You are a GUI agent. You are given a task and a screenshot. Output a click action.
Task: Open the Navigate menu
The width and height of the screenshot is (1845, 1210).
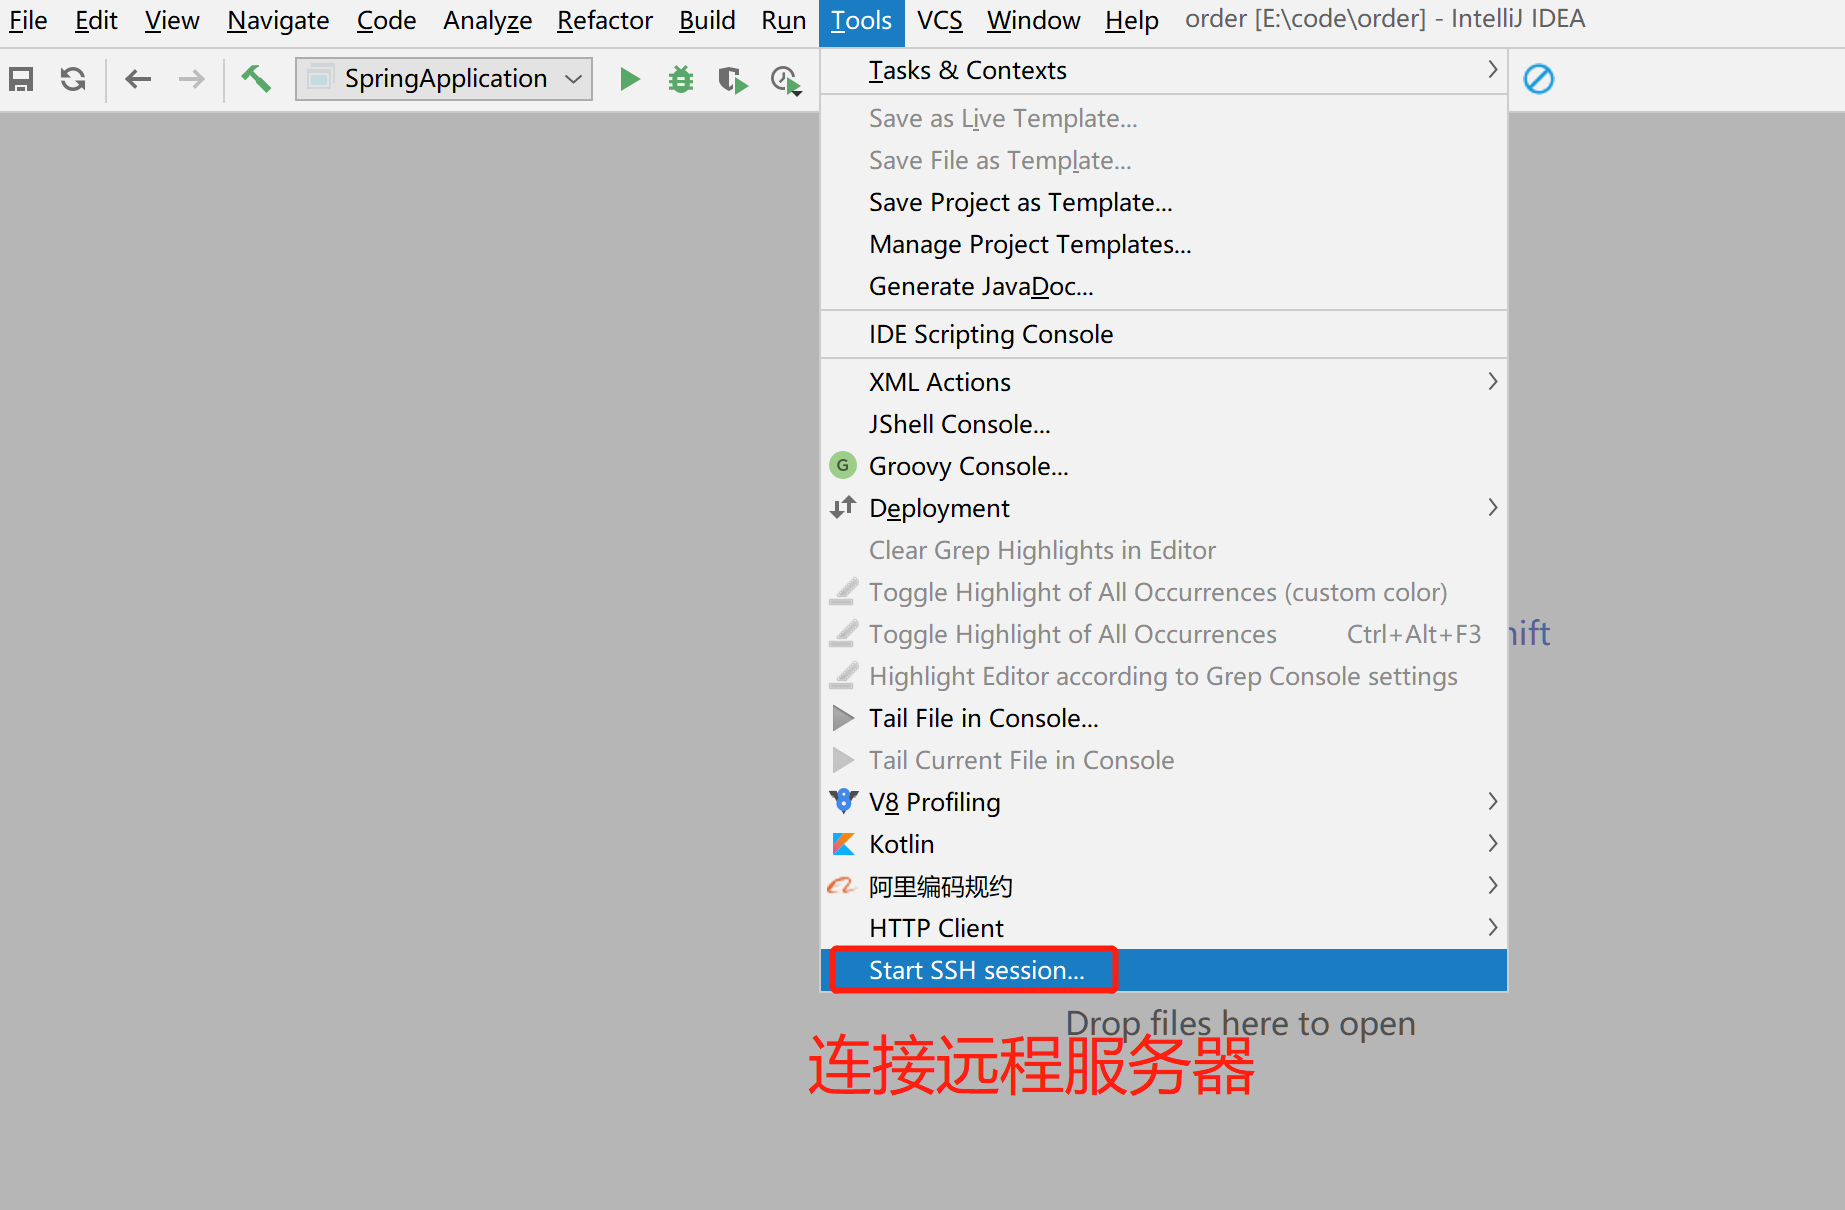[x=277, y=20]
